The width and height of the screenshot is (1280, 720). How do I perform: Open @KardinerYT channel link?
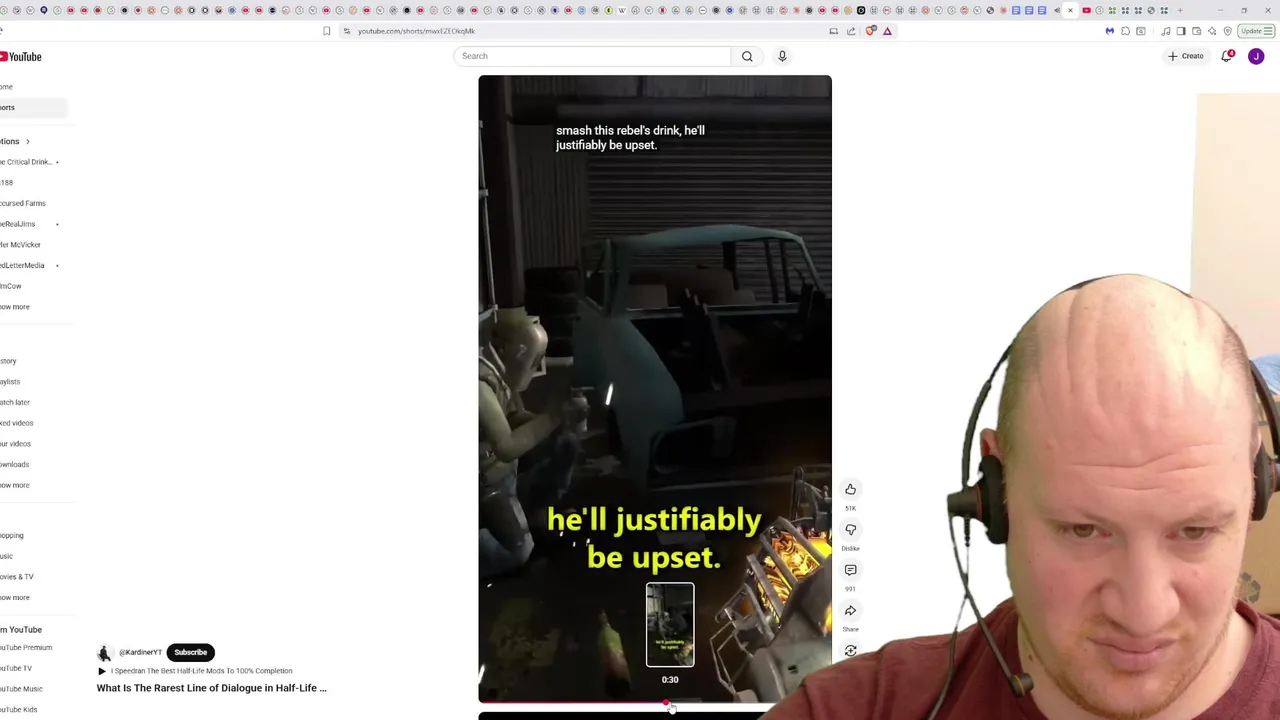(140, 652)
